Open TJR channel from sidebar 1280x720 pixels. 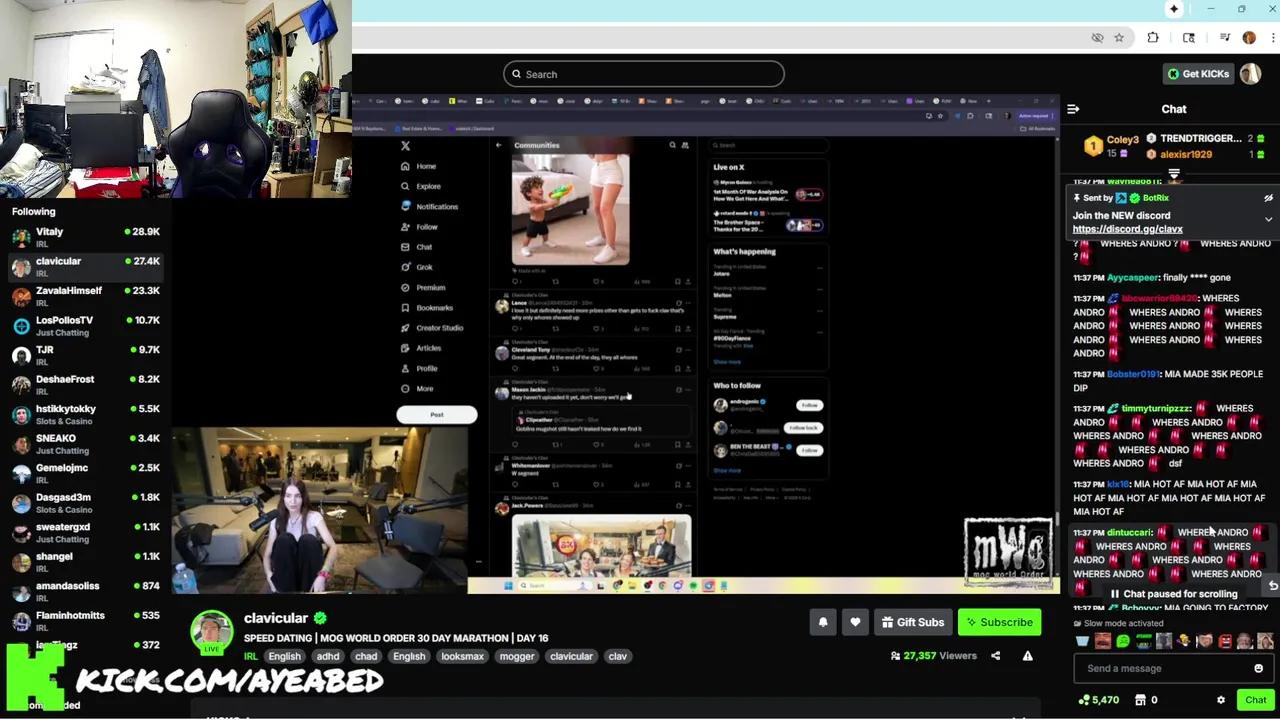point(86,355)
